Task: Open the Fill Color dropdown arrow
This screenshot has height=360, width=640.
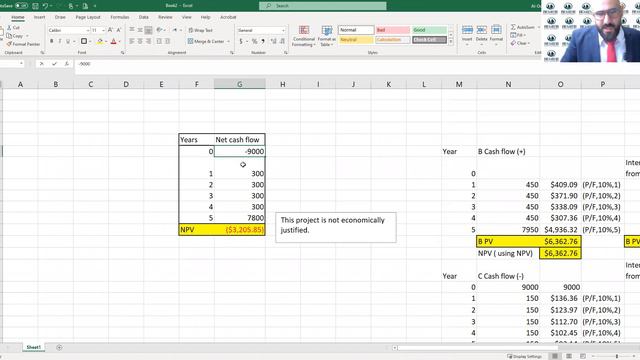Action: 106,41
